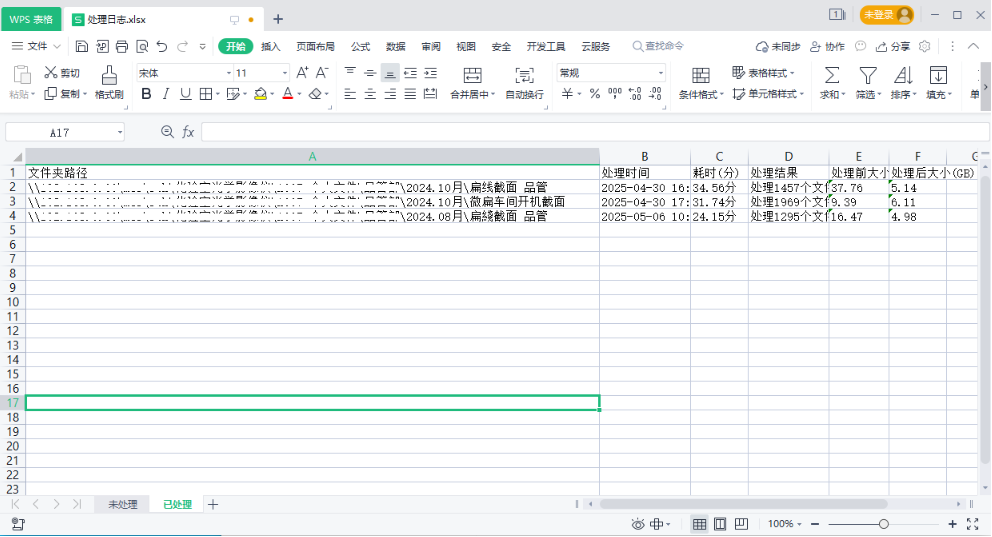The image size is (992, 537).
Task: Apply red font color
Action: point(288,94)
